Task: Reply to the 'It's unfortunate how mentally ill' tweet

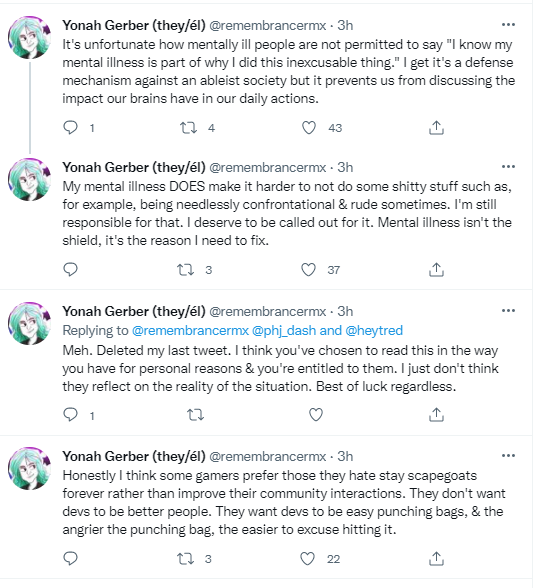Action: (x=70, y=128)
